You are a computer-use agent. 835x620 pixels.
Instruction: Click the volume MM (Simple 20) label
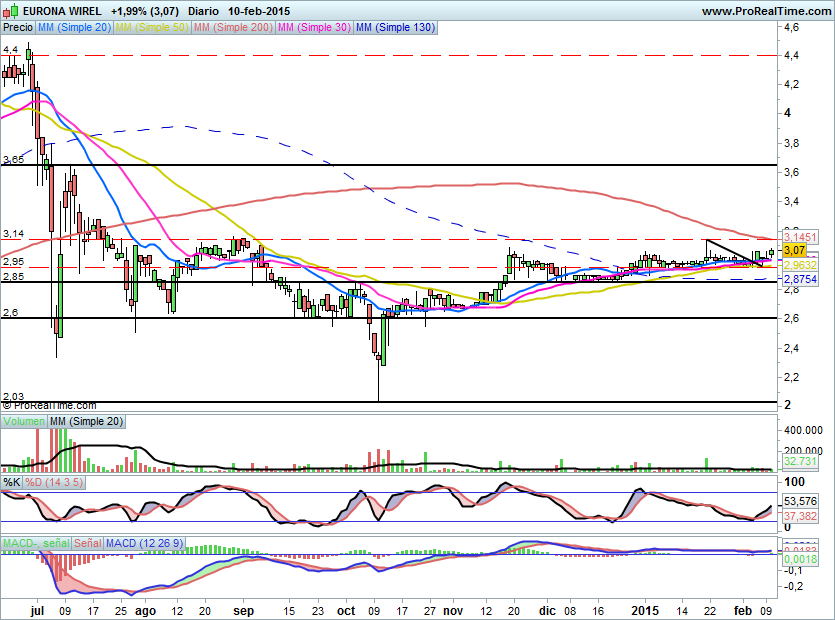click(x=87, y=422)
